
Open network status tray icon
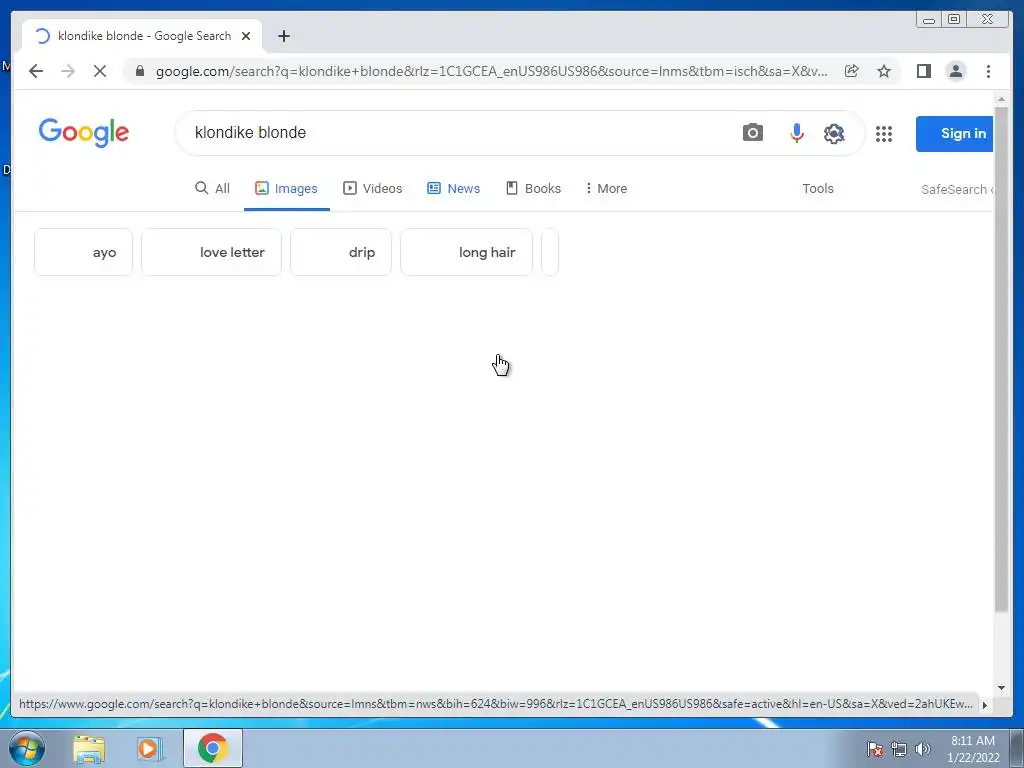[x=899, y=749]
